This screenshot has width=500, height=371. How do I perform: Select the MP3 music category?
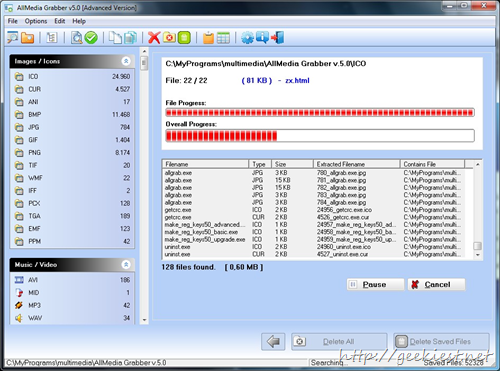(x=72, y=305)
